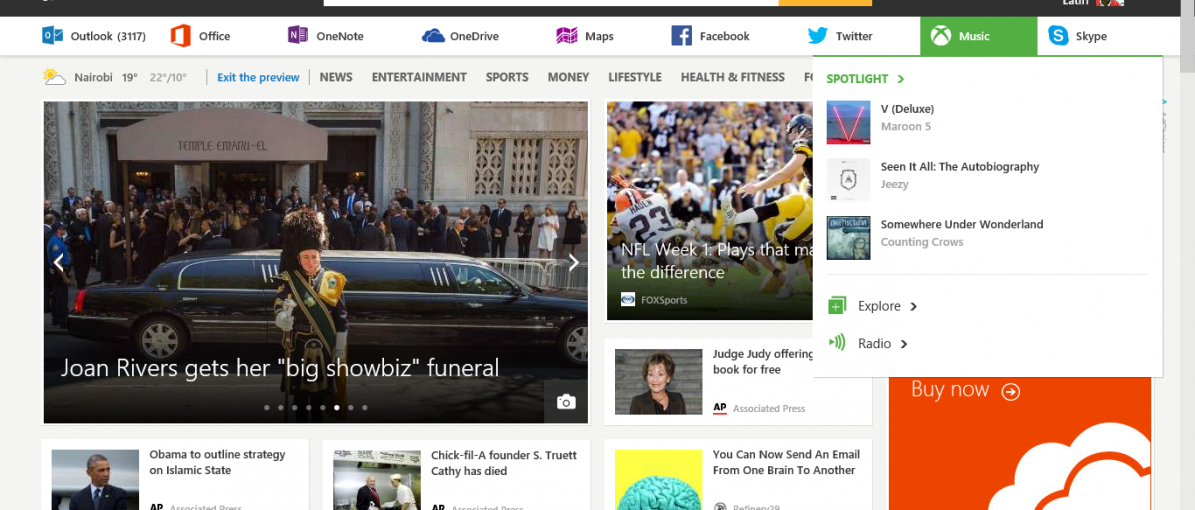The image size is (1195, 510).
Task: Click the camera gallery icon on Joan Rivers story
Action: tap(566, 402)
